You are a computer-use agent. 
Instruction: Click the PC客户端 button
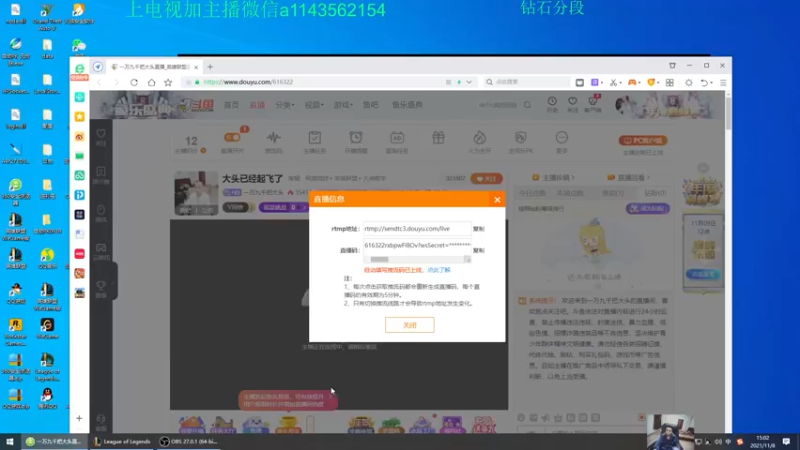(643, 140)
